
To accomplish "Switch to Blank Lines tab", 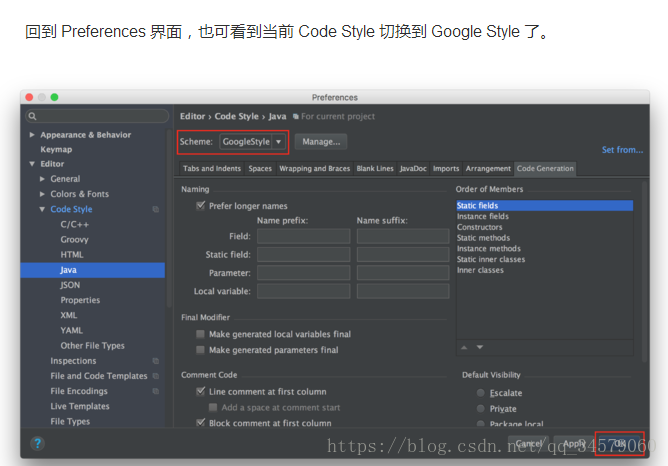I will pos(375,169).
